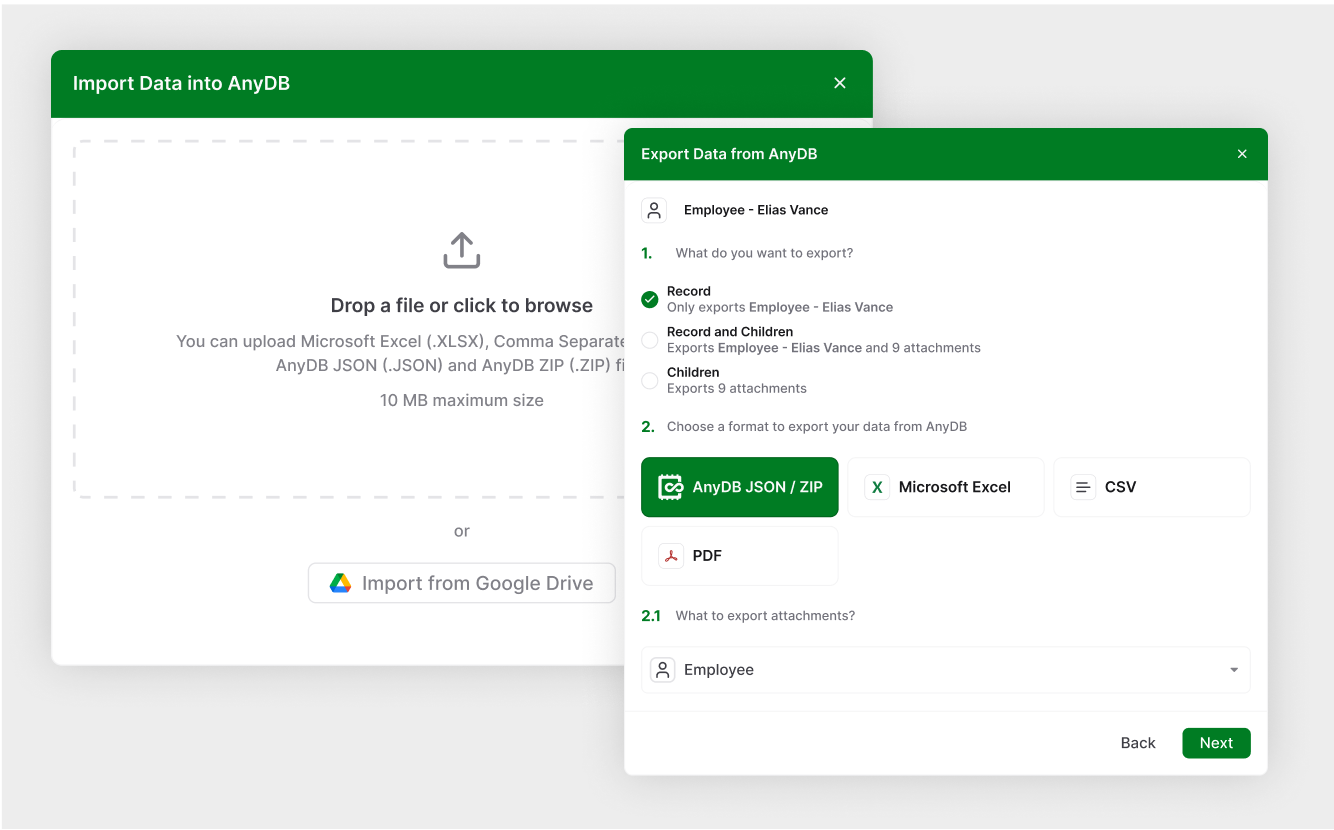
Task: Click the 'Import Data into AnyDB' title
Action: pos(181,83)
